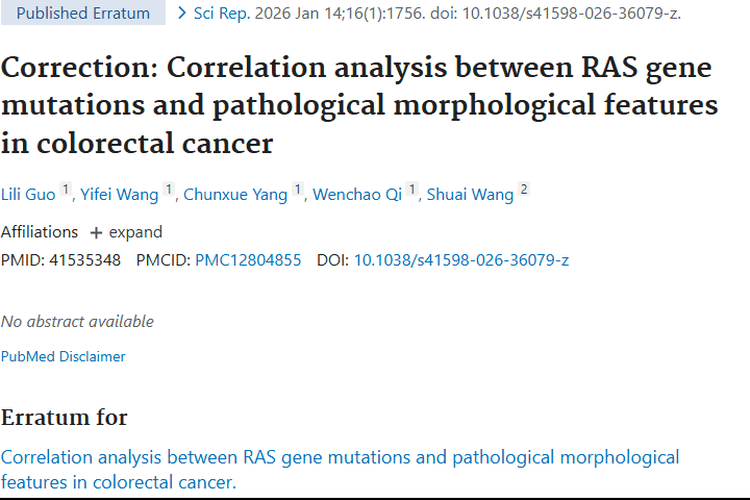Click affiliation superscript after Chunxue Yang

297,189
